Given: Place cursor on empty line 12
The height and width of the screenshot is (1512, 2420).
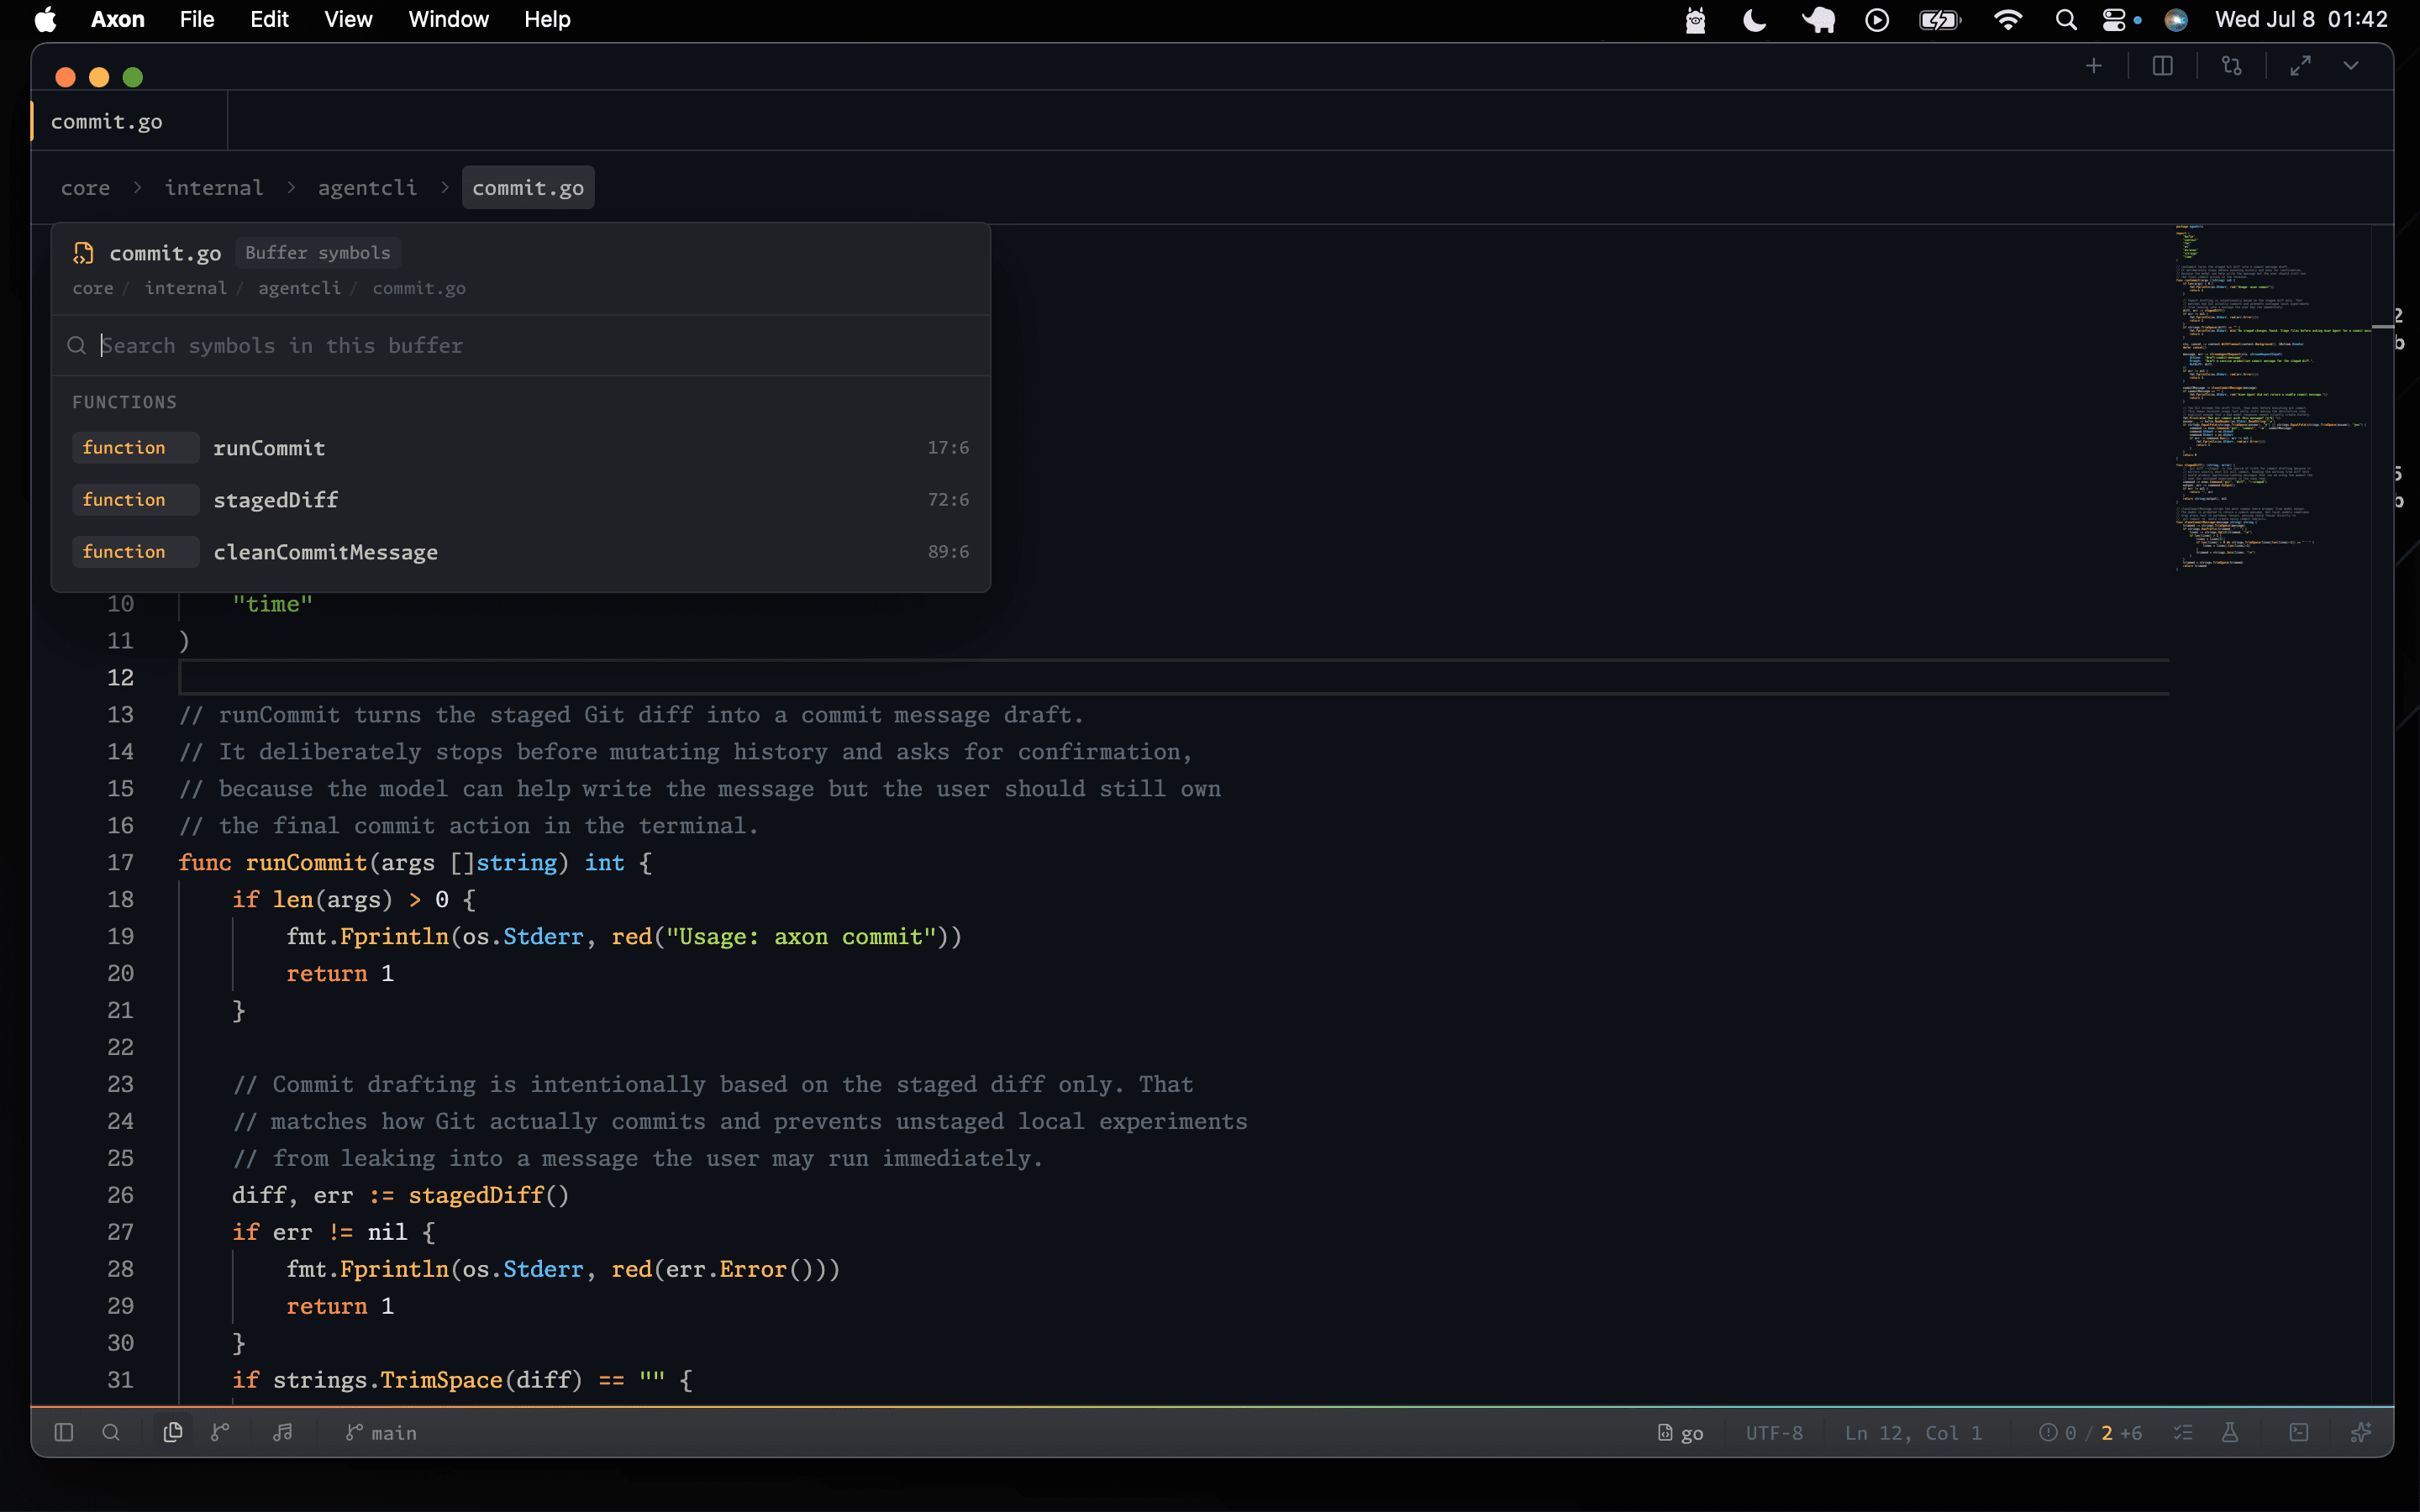Looking at the screenshot, I should coord(1173,677).
